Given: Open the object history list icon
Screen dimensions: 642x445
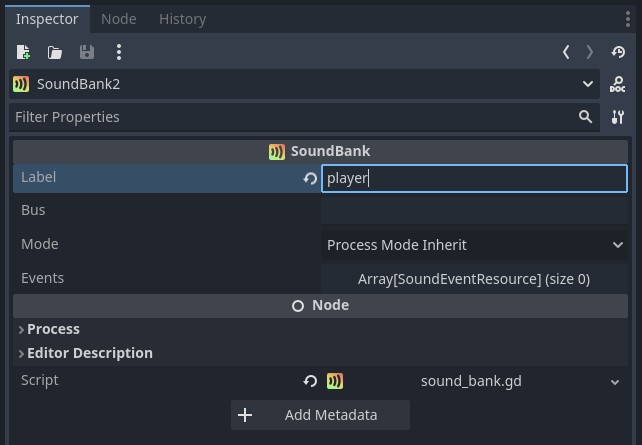Looking at the screenshot, I should click(x=618, y=52).
